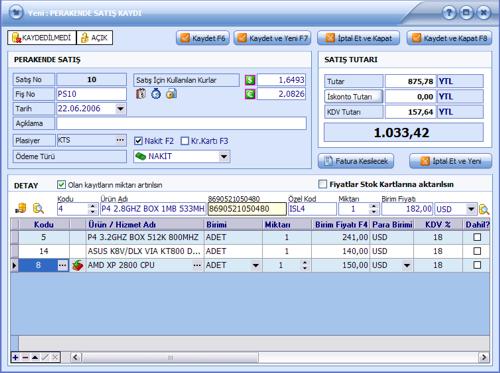Image resolution: width=500 pixels, height=373 pixels.
Task: Click the İptal Et ve Kapat button
Action: point(359,38)
